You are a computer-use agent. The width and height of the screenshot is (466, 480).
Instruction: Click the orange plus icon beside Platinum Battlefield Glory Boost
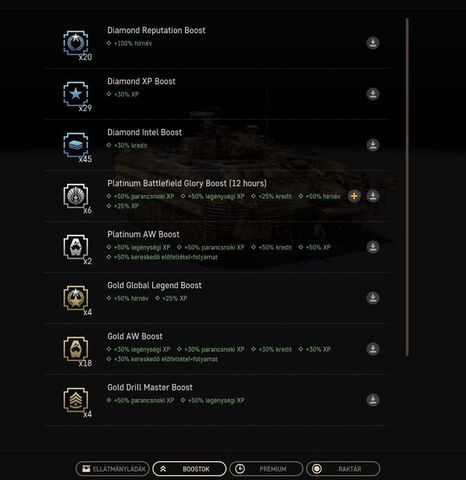click(354, 196)
